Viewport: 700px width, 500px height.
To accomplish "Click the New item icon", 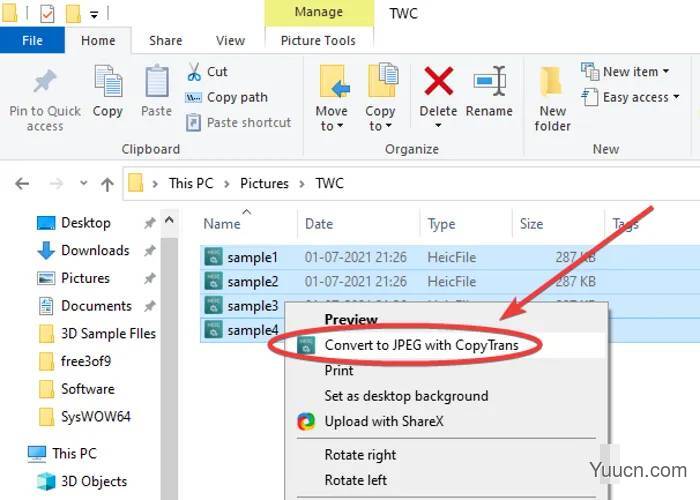I will [590, 71].
